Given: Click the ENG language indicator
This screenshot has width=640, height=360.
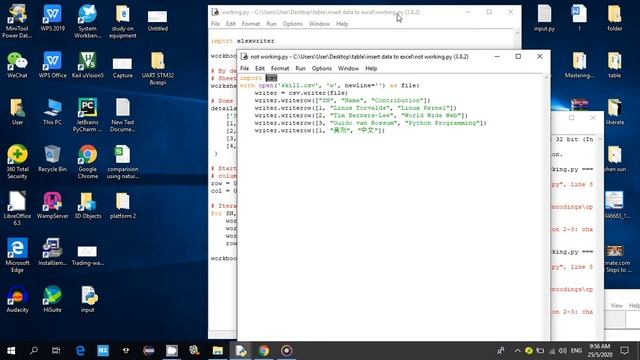Looking at the screenshot, I should pos(576,351).
